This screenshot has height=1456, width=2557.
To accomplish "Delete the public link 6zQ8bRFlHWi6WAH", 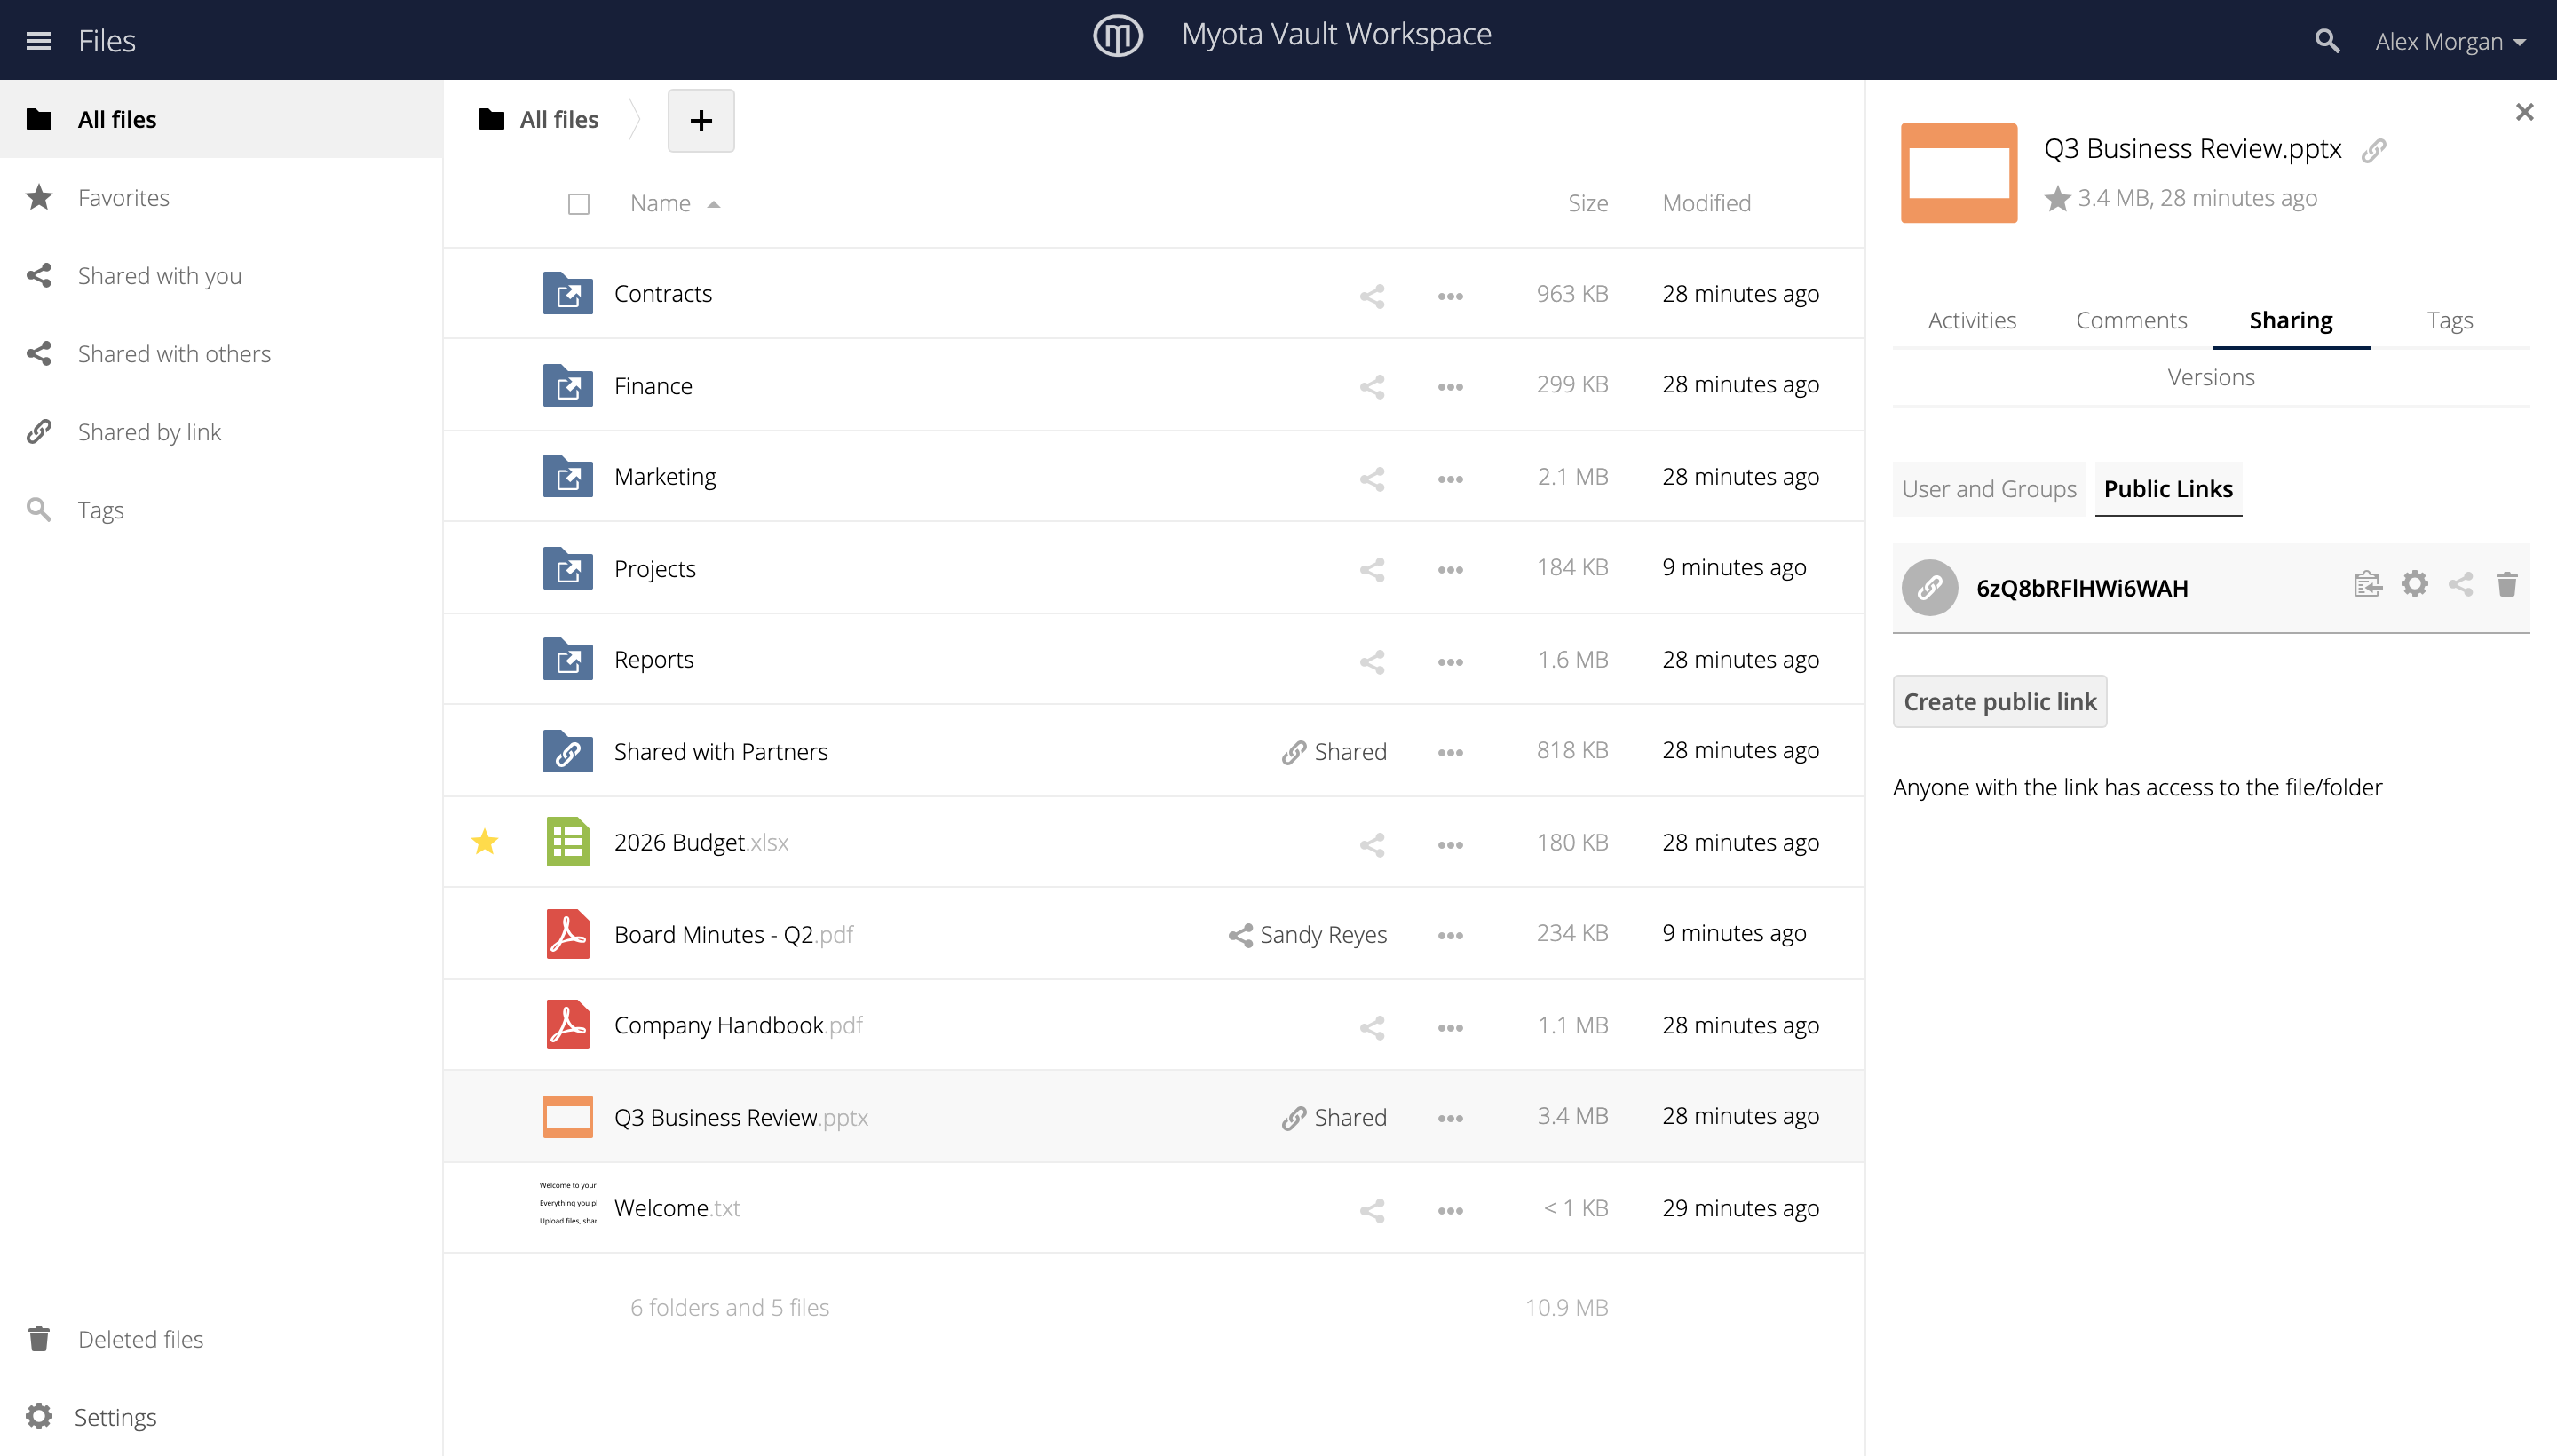I will pos(2506,584).
